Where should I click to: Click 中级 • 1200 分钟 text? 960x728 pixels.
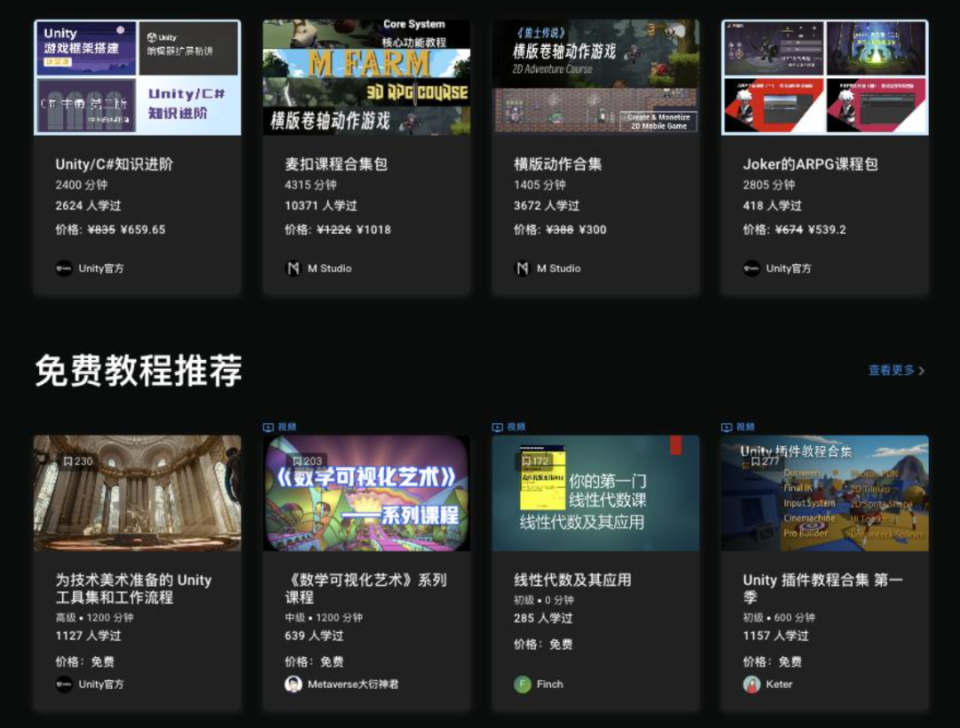(323, 618)
